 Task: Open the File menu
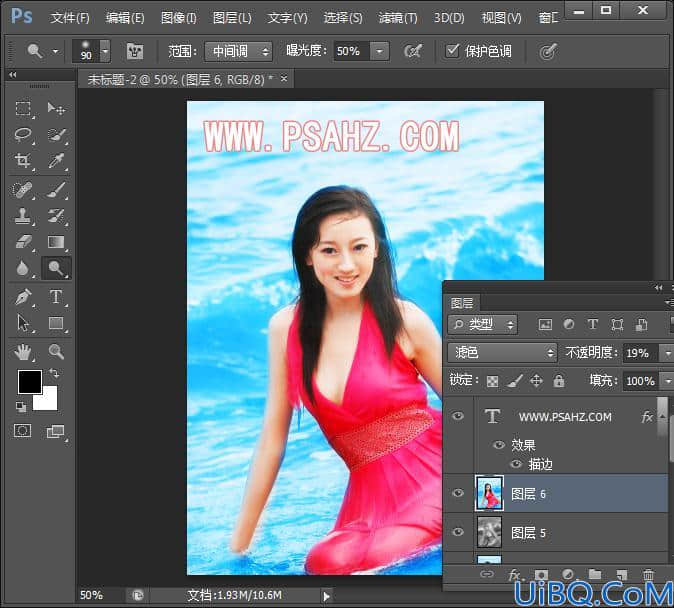pos(70,18)
